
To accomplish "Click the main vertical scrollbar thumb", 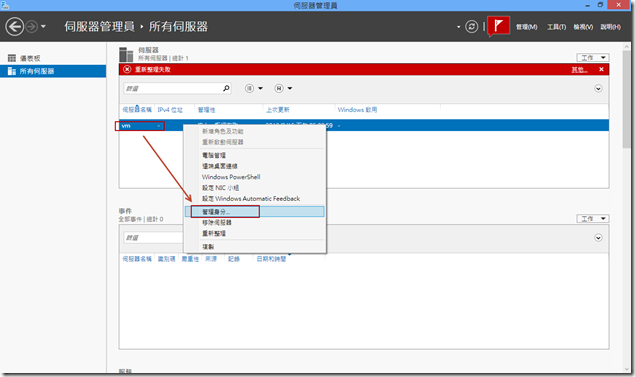I will point(626,99).
